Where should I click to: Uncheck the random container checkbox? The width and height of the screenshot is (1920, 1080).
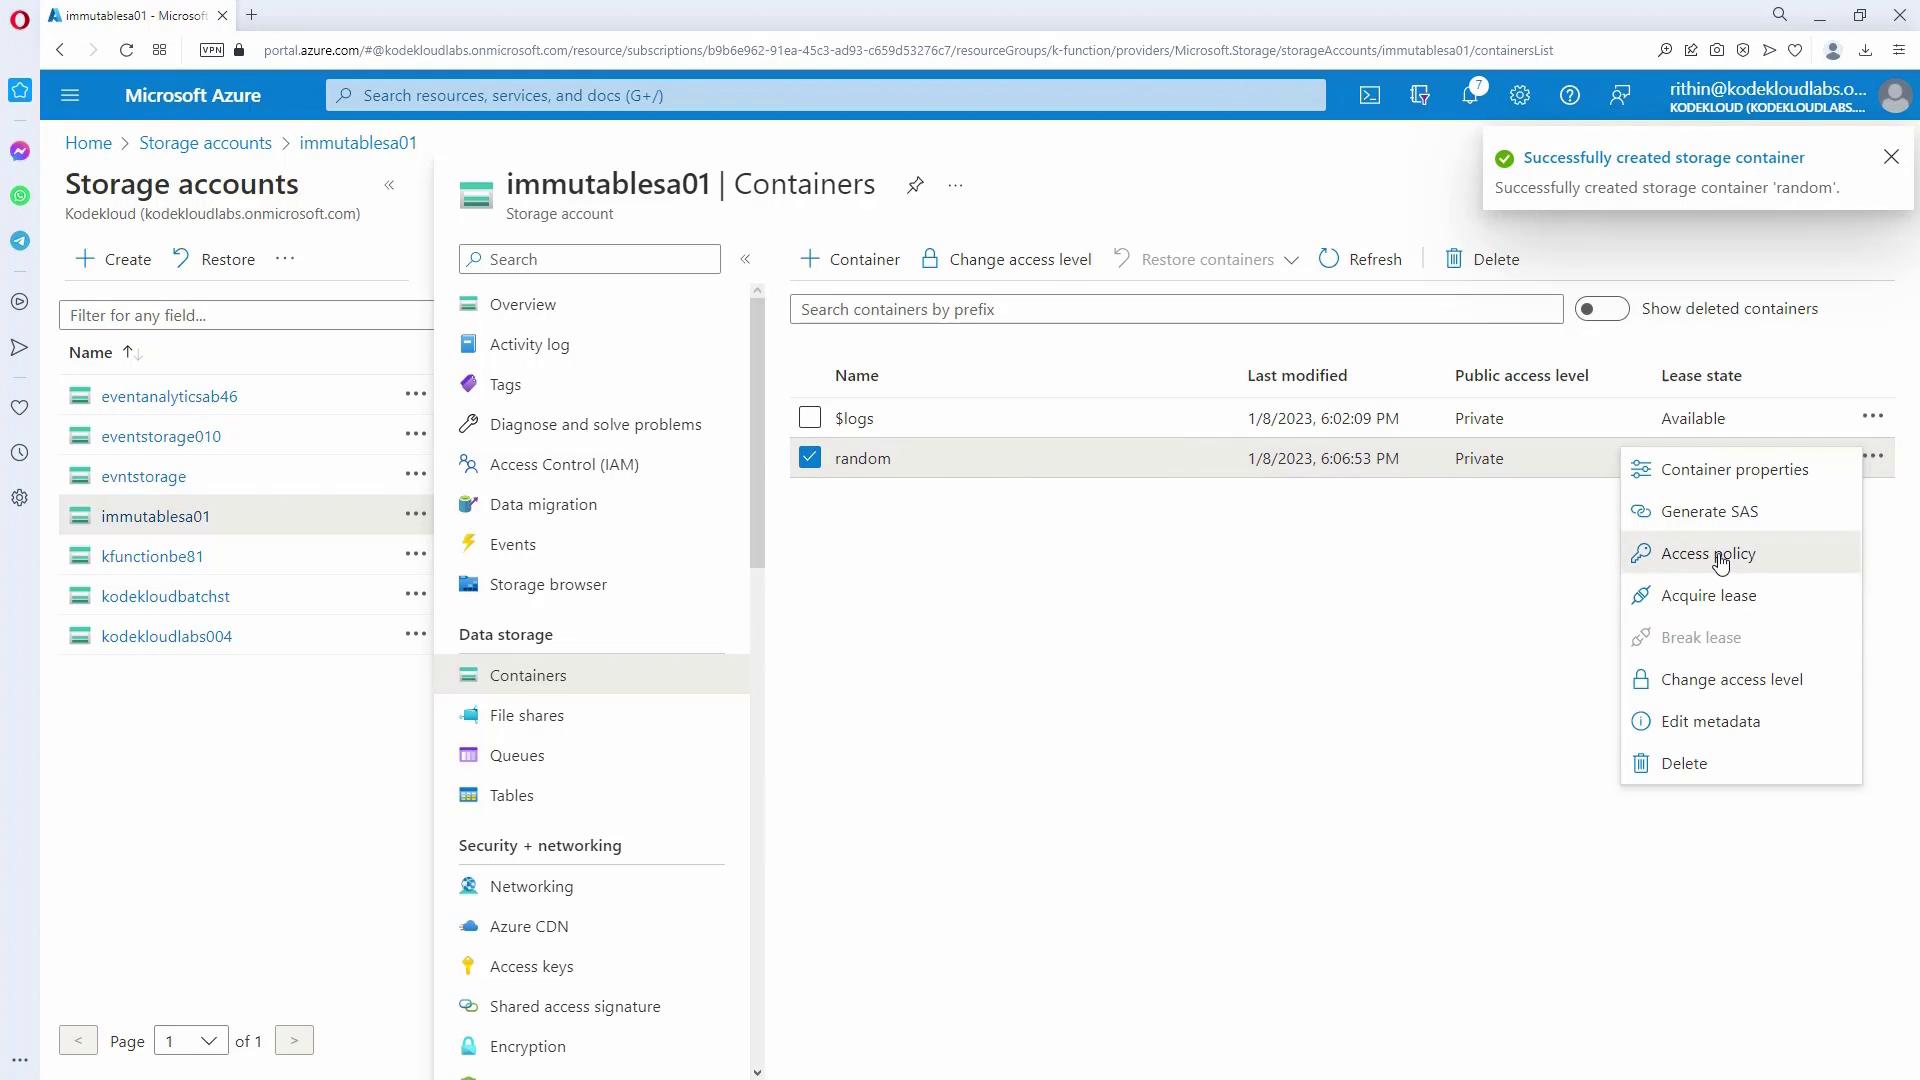coord(810,458)
